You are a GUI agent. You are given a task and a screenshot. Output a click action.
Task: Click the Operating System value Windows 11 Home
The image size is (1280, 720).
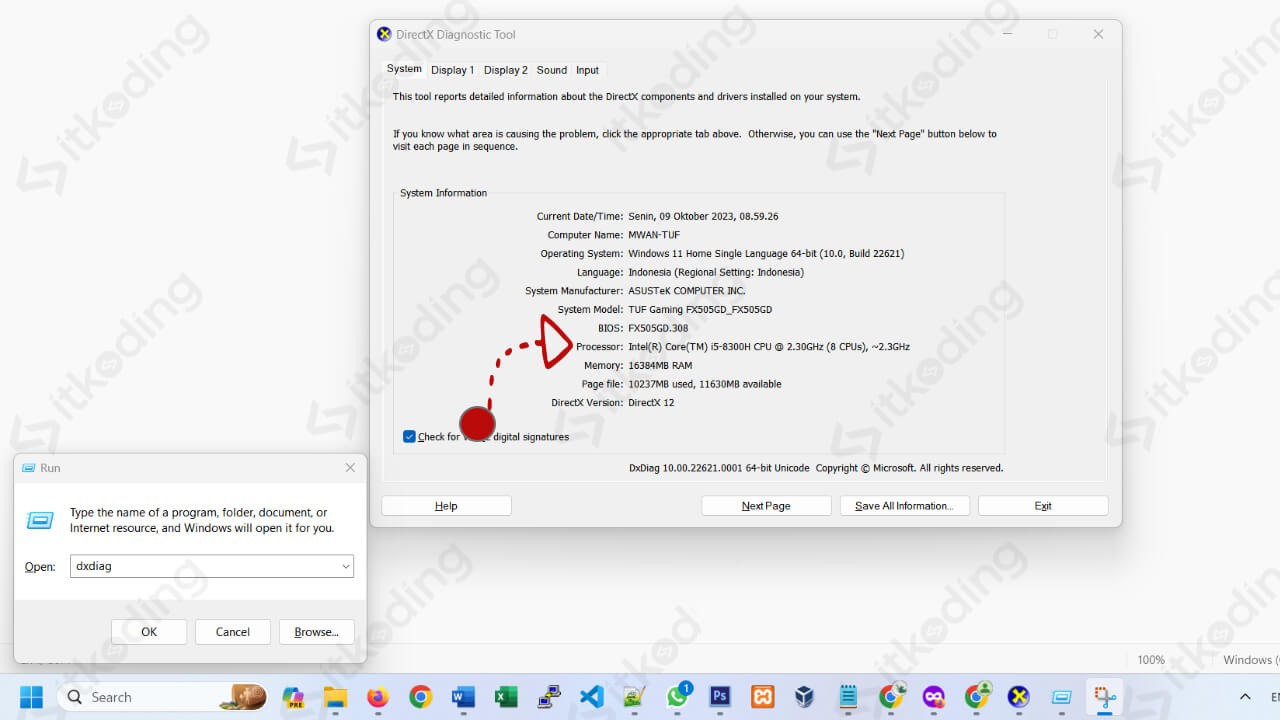(766, 254)
